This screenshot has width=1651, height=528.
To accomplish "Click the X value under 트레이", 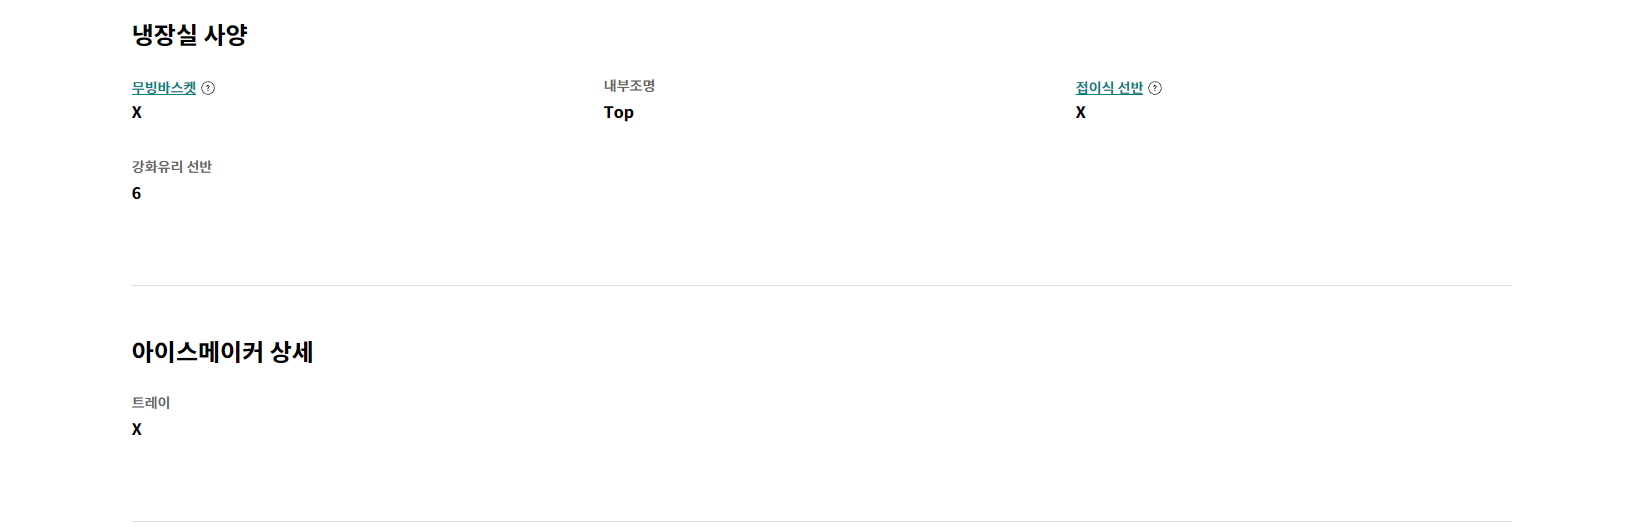I will (137, 430).
